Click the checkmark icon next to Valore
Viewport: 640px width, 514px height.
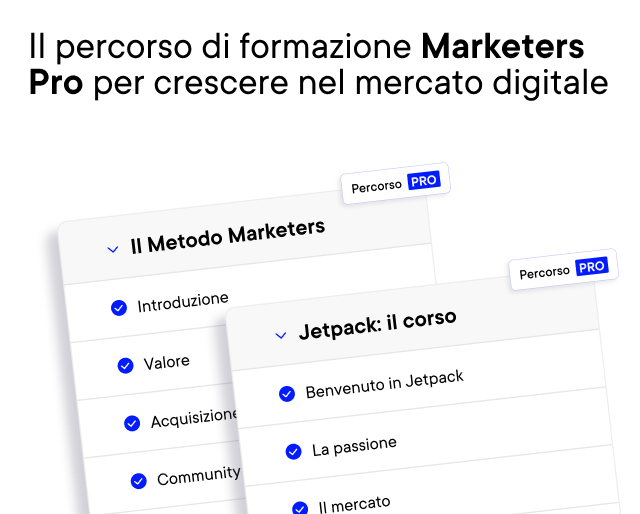125,366
